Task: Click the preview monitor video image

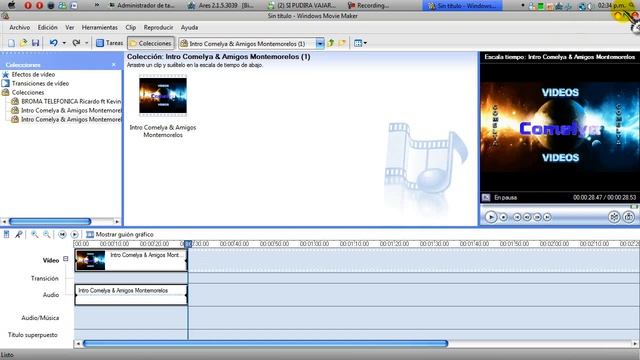Action: click(559, 127)
